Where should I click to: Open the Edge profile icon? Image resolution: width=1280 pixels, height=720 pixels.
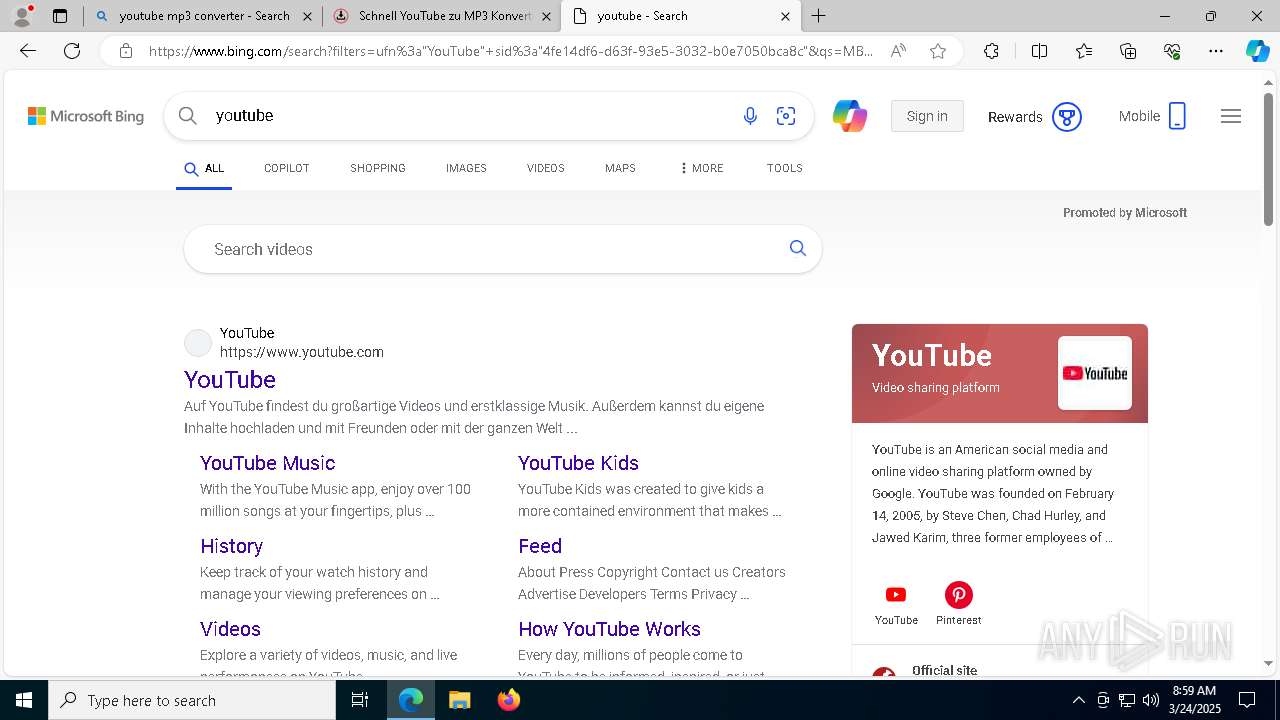pos(22,15)
